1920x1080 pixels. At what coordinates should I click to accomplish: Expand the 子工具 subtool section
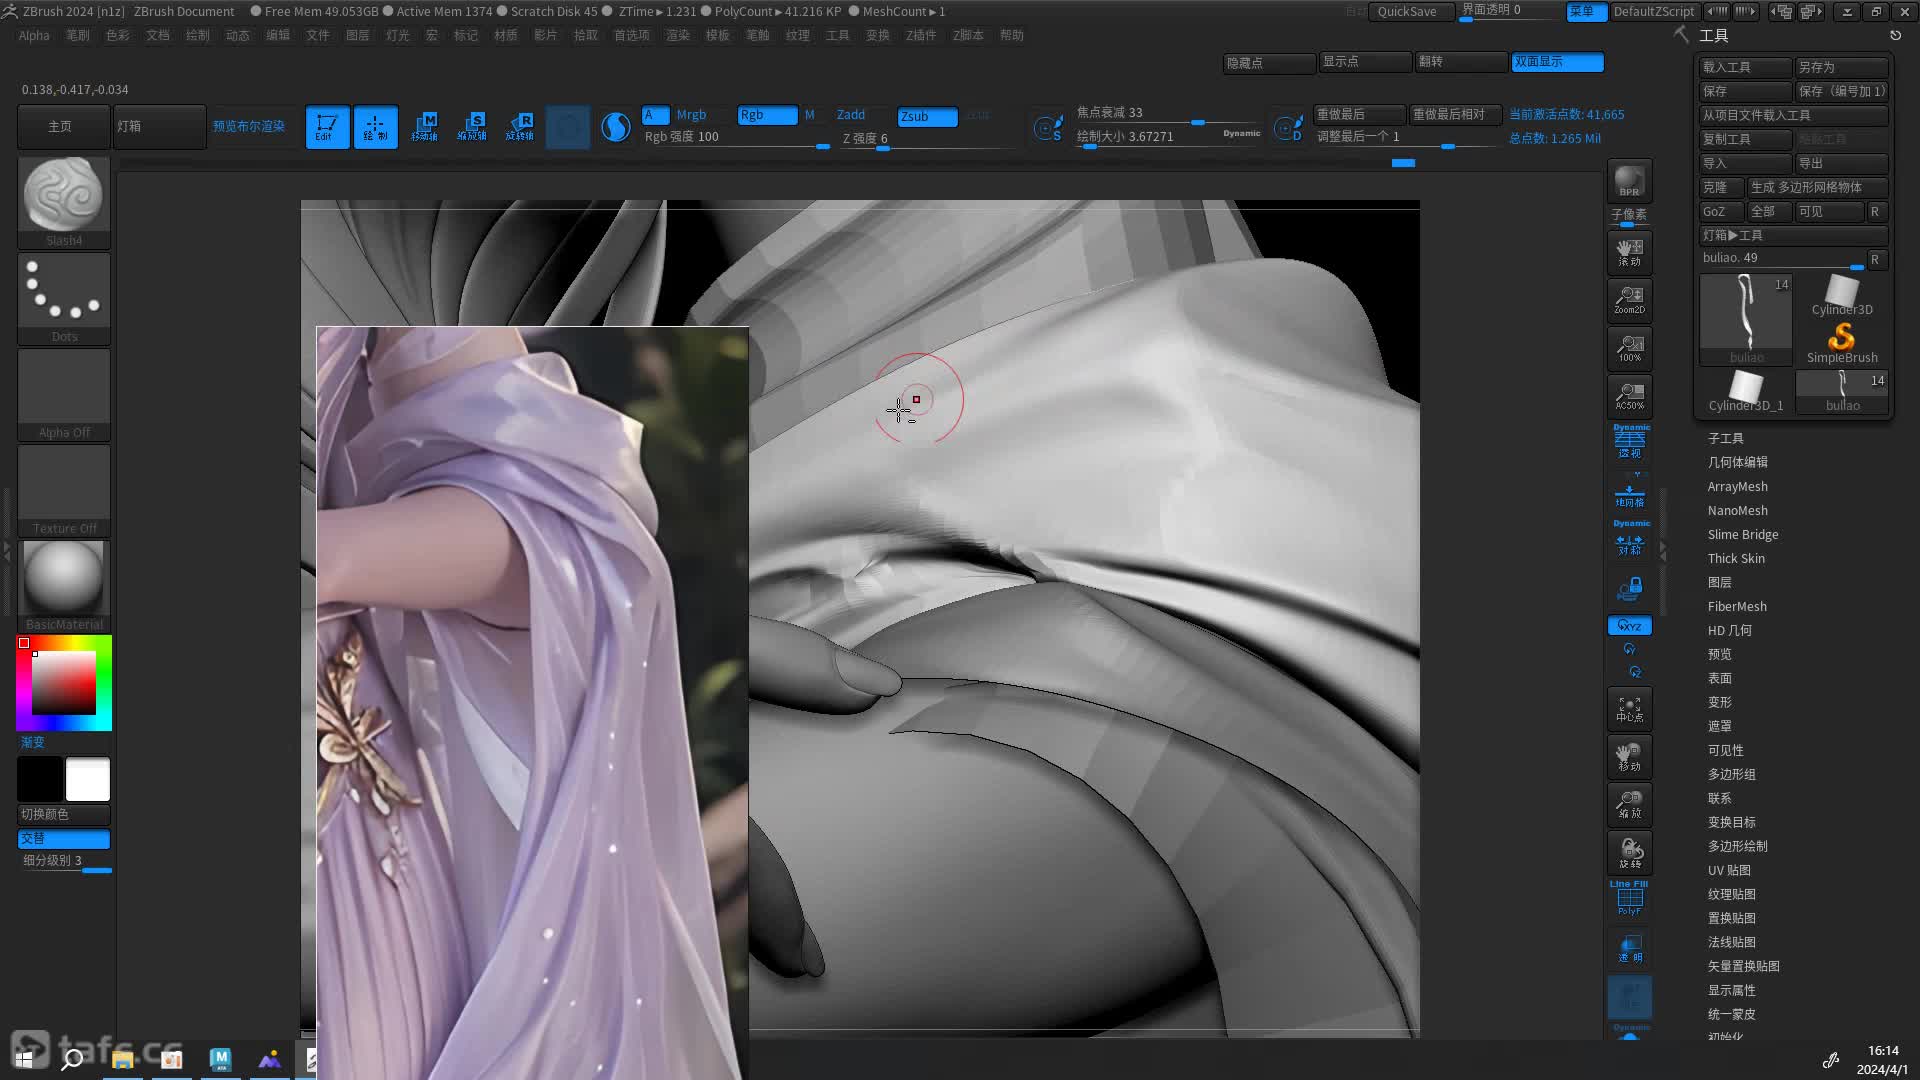click(1726, 439)
